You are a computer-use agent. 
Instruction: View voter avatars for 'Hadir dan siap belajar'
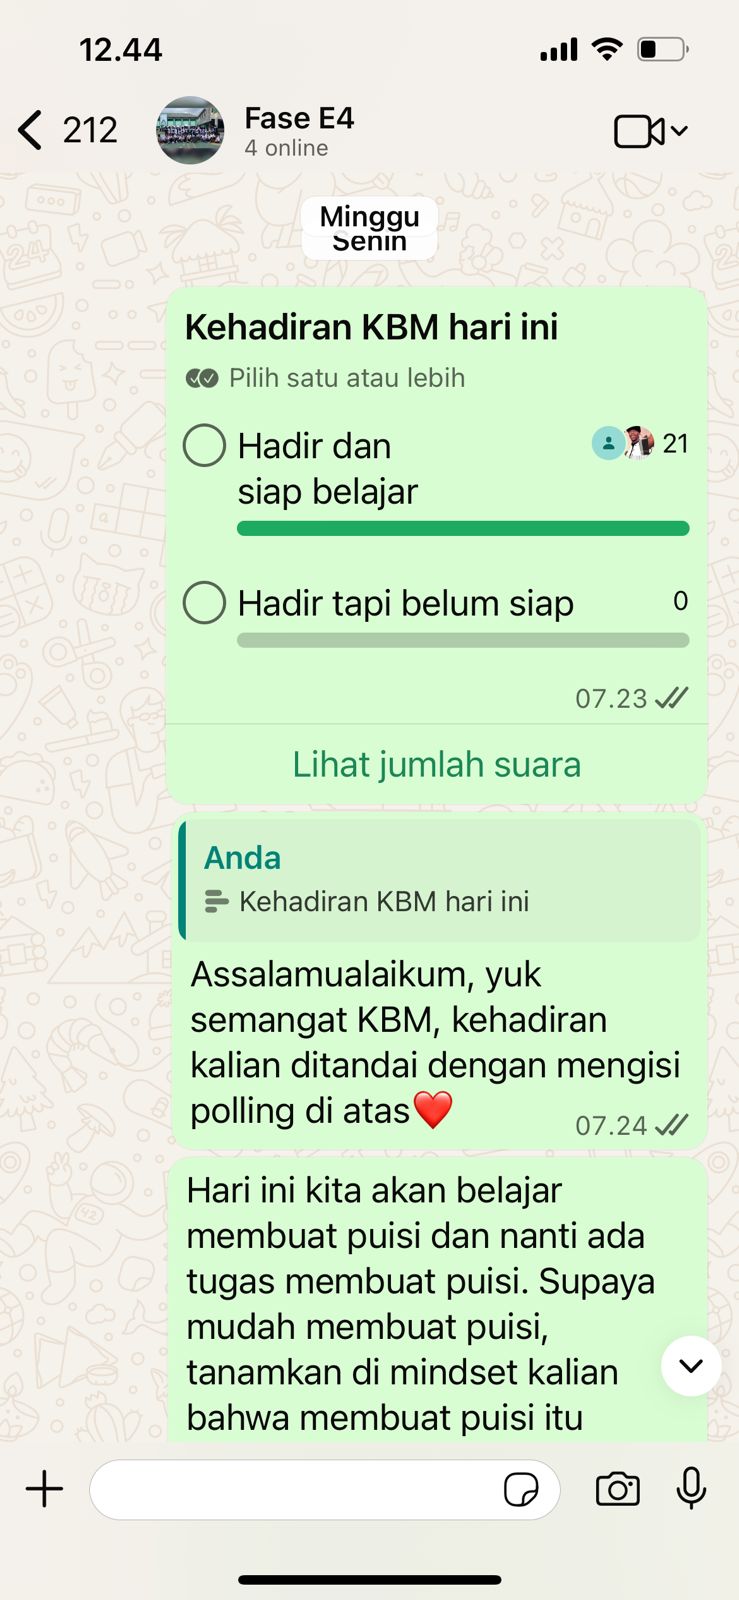coord(623,442)
